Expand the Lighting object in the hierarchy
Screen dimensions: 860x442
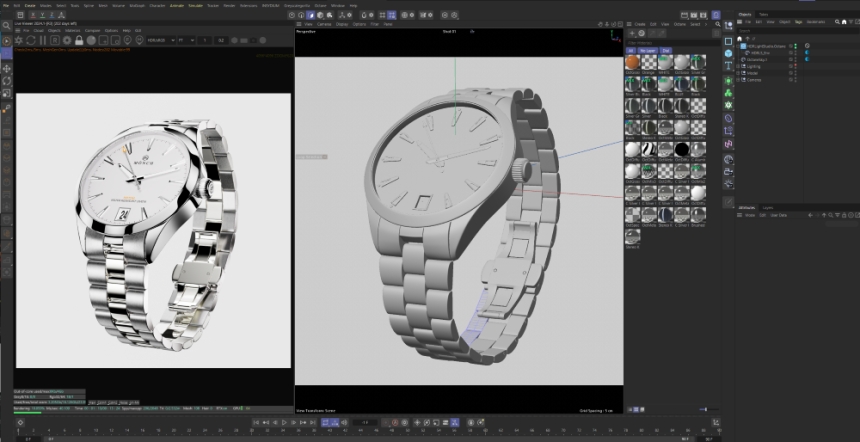click(x=740, y=66)
